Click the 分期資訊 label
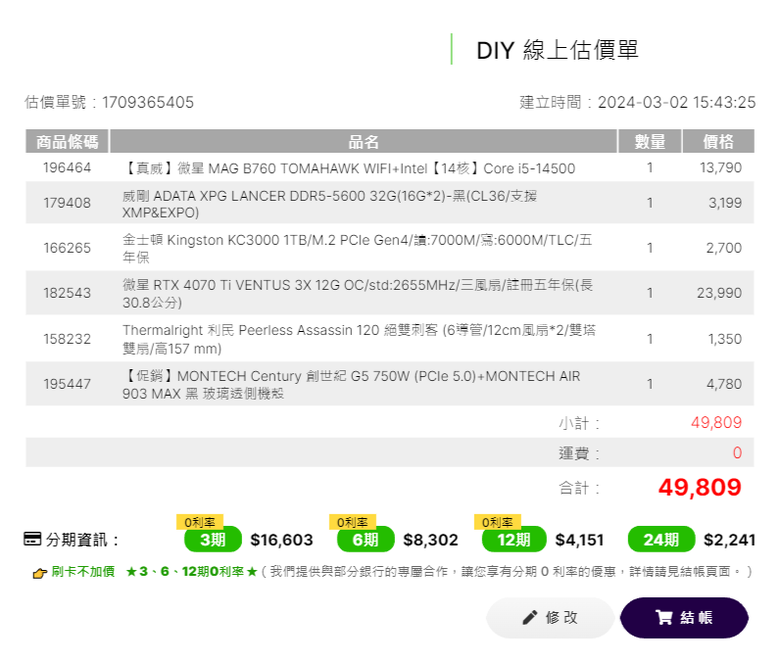The height and width of the screenshot is (662, 780). tap(82, 540)
